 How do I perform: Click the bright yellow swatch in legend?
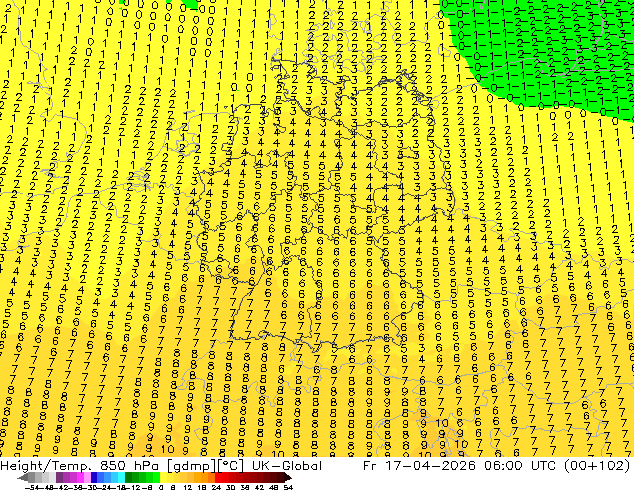pos(163,477)
